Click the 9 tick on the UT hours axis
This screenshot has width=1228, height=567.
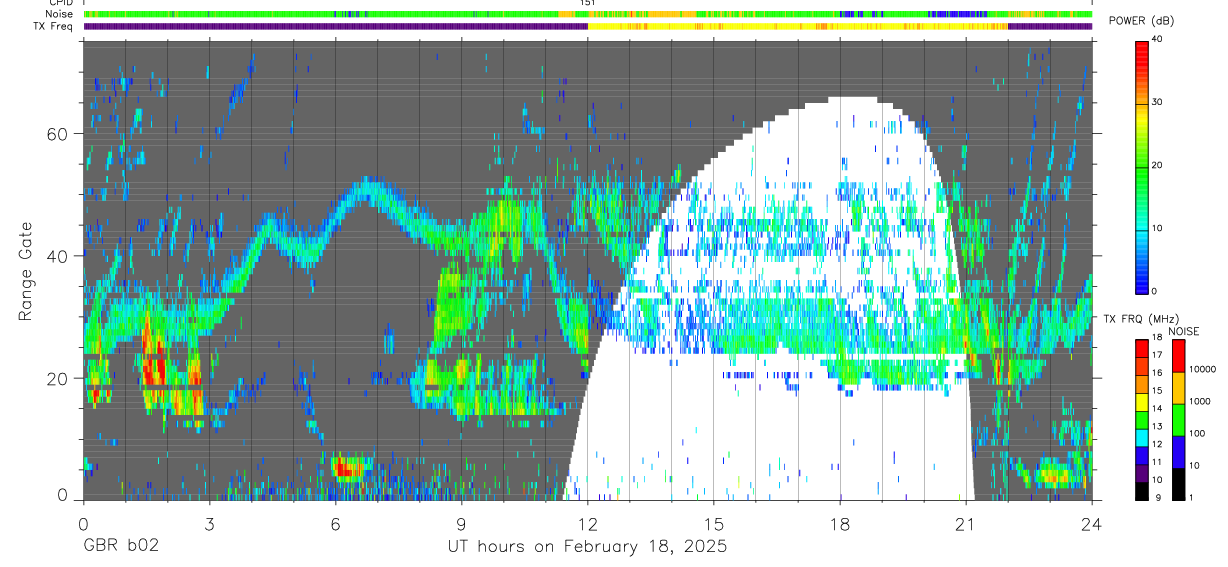tap(461, 523)
